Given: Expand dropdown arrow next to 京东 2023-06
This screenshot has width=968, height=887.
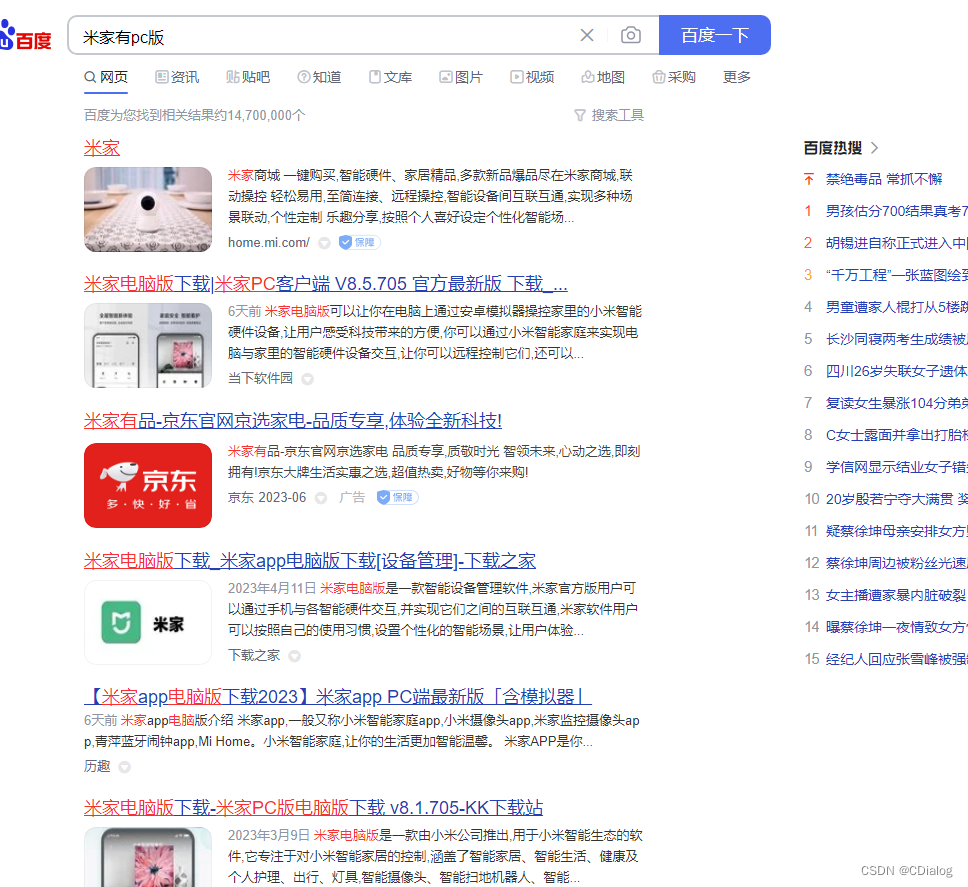Looking at the screenshot, I should (x=321, y=498).
